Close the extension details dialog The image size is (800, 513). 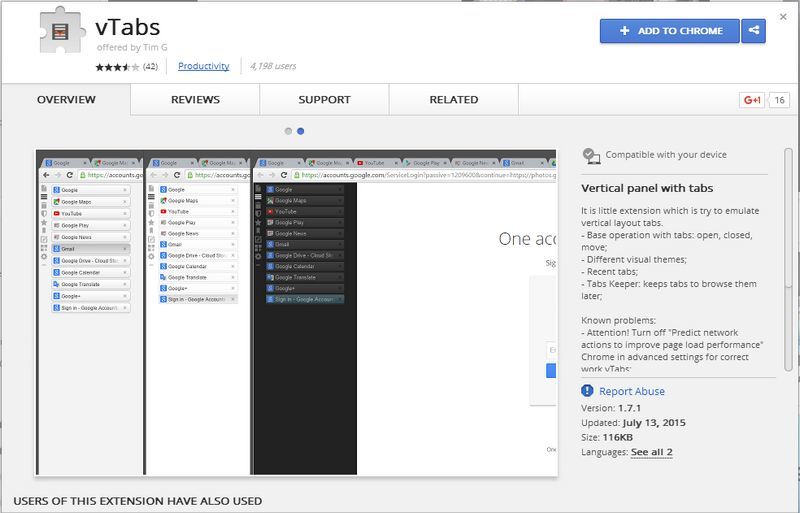[x=783, y=17]
